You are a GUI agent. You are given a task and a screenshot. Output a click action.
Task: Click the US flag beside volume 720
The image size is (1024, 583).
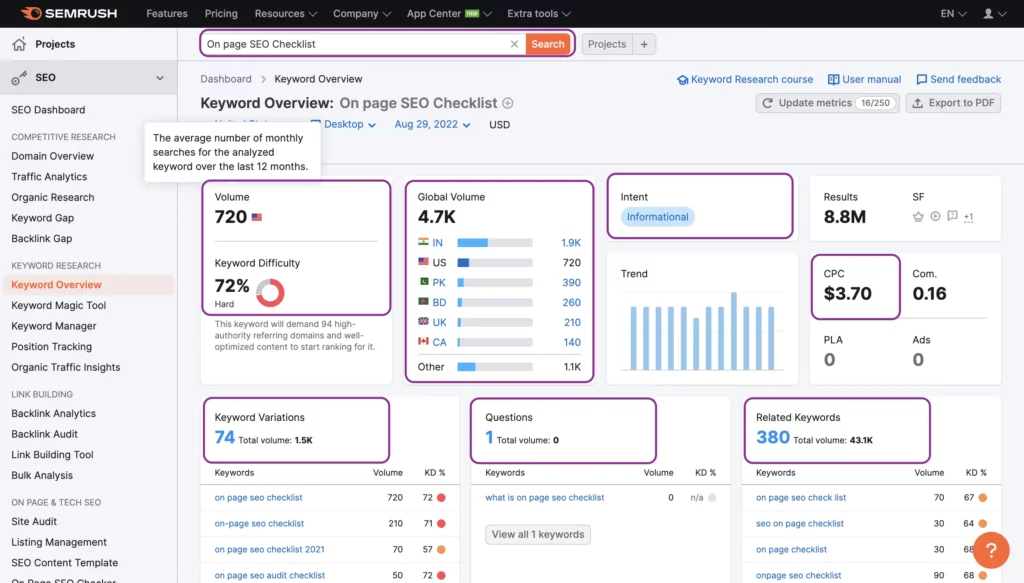[257, 217]
